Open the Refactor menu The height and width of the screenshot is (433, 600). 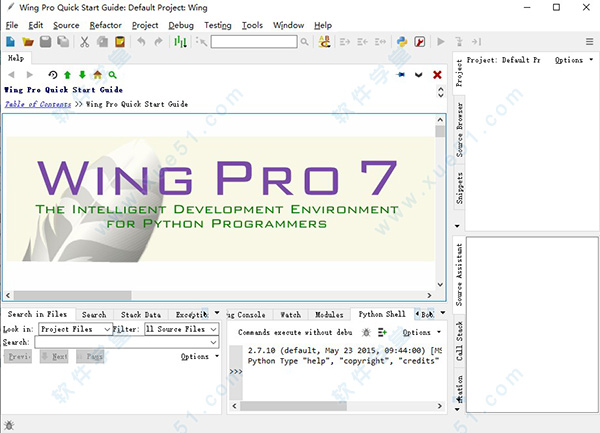tap(106, 25)
